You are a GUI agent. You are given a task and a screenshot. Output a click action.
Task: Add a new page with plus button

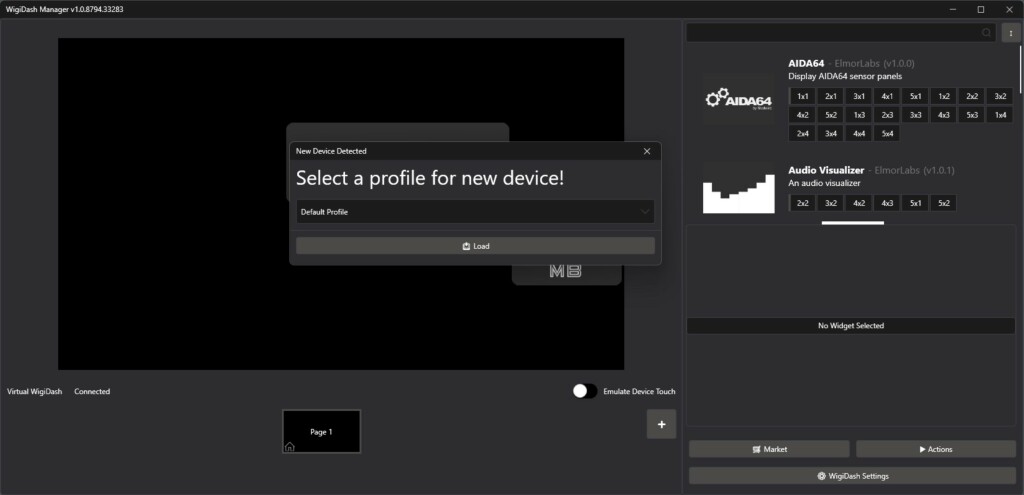click(661, 424)
